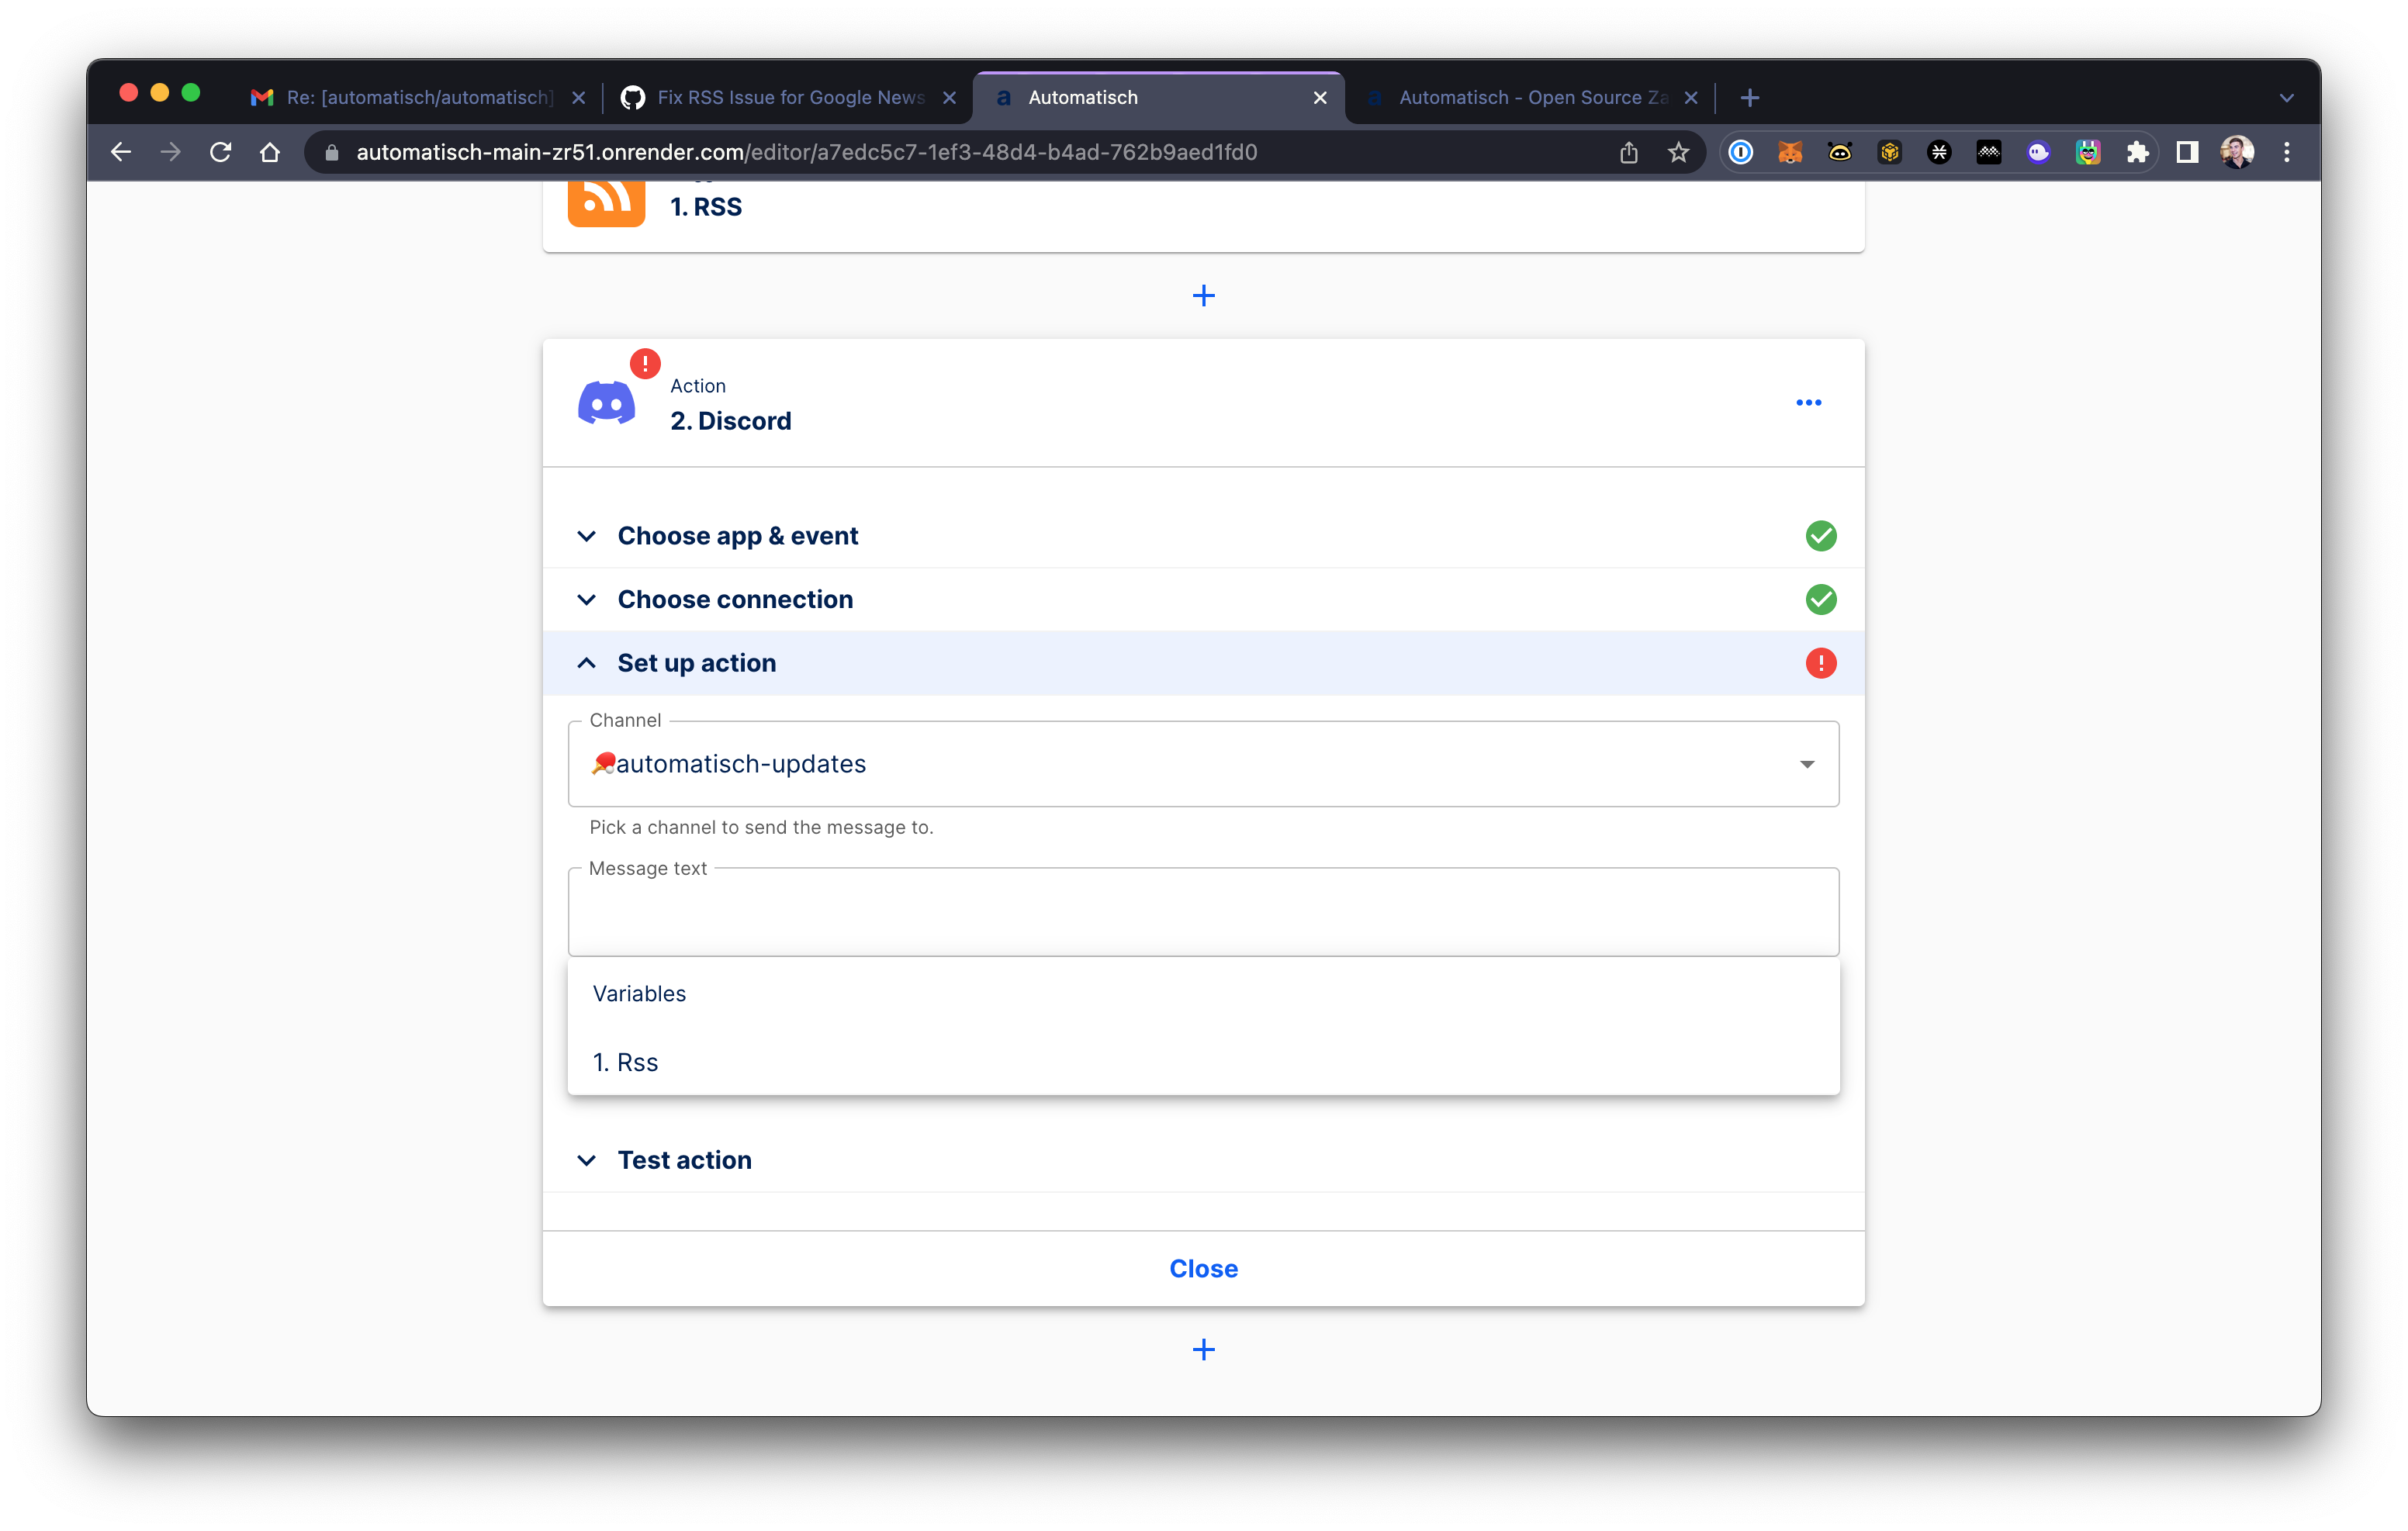This screenshot has width=2408, height=1531.
Task: Open the Channel dropdown
Action: 1203,764
